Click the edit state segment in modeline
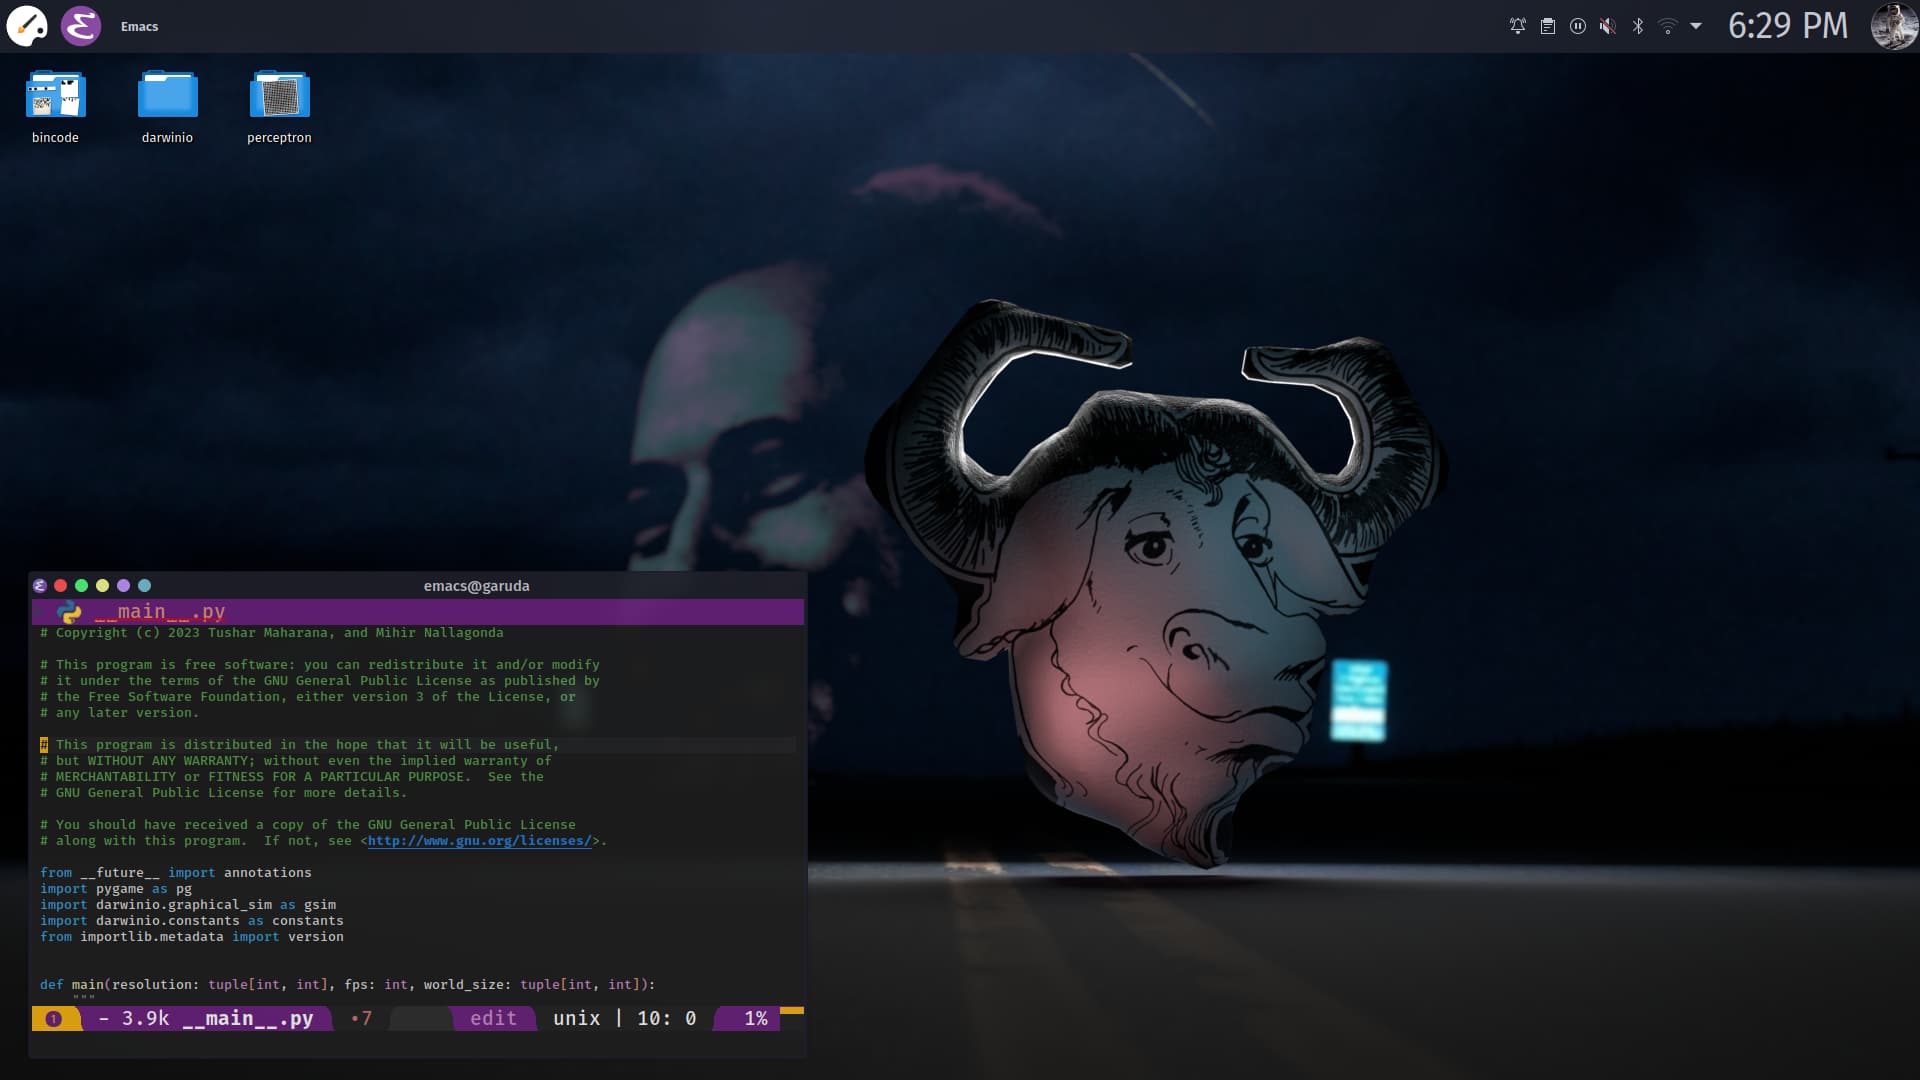 (x=493, y=1019)
